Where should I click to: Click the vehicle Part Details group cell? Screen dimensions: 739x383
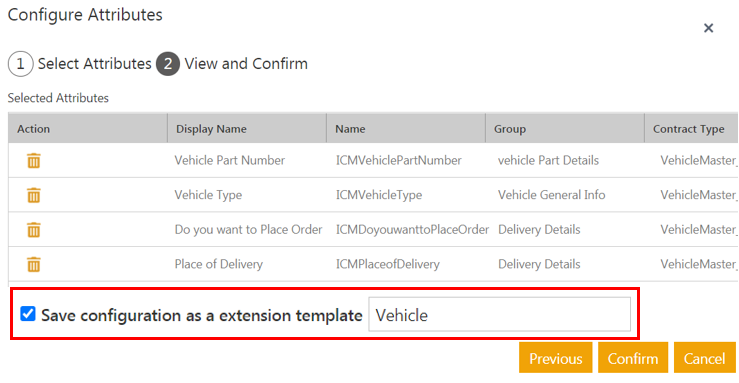click(548, 161)
